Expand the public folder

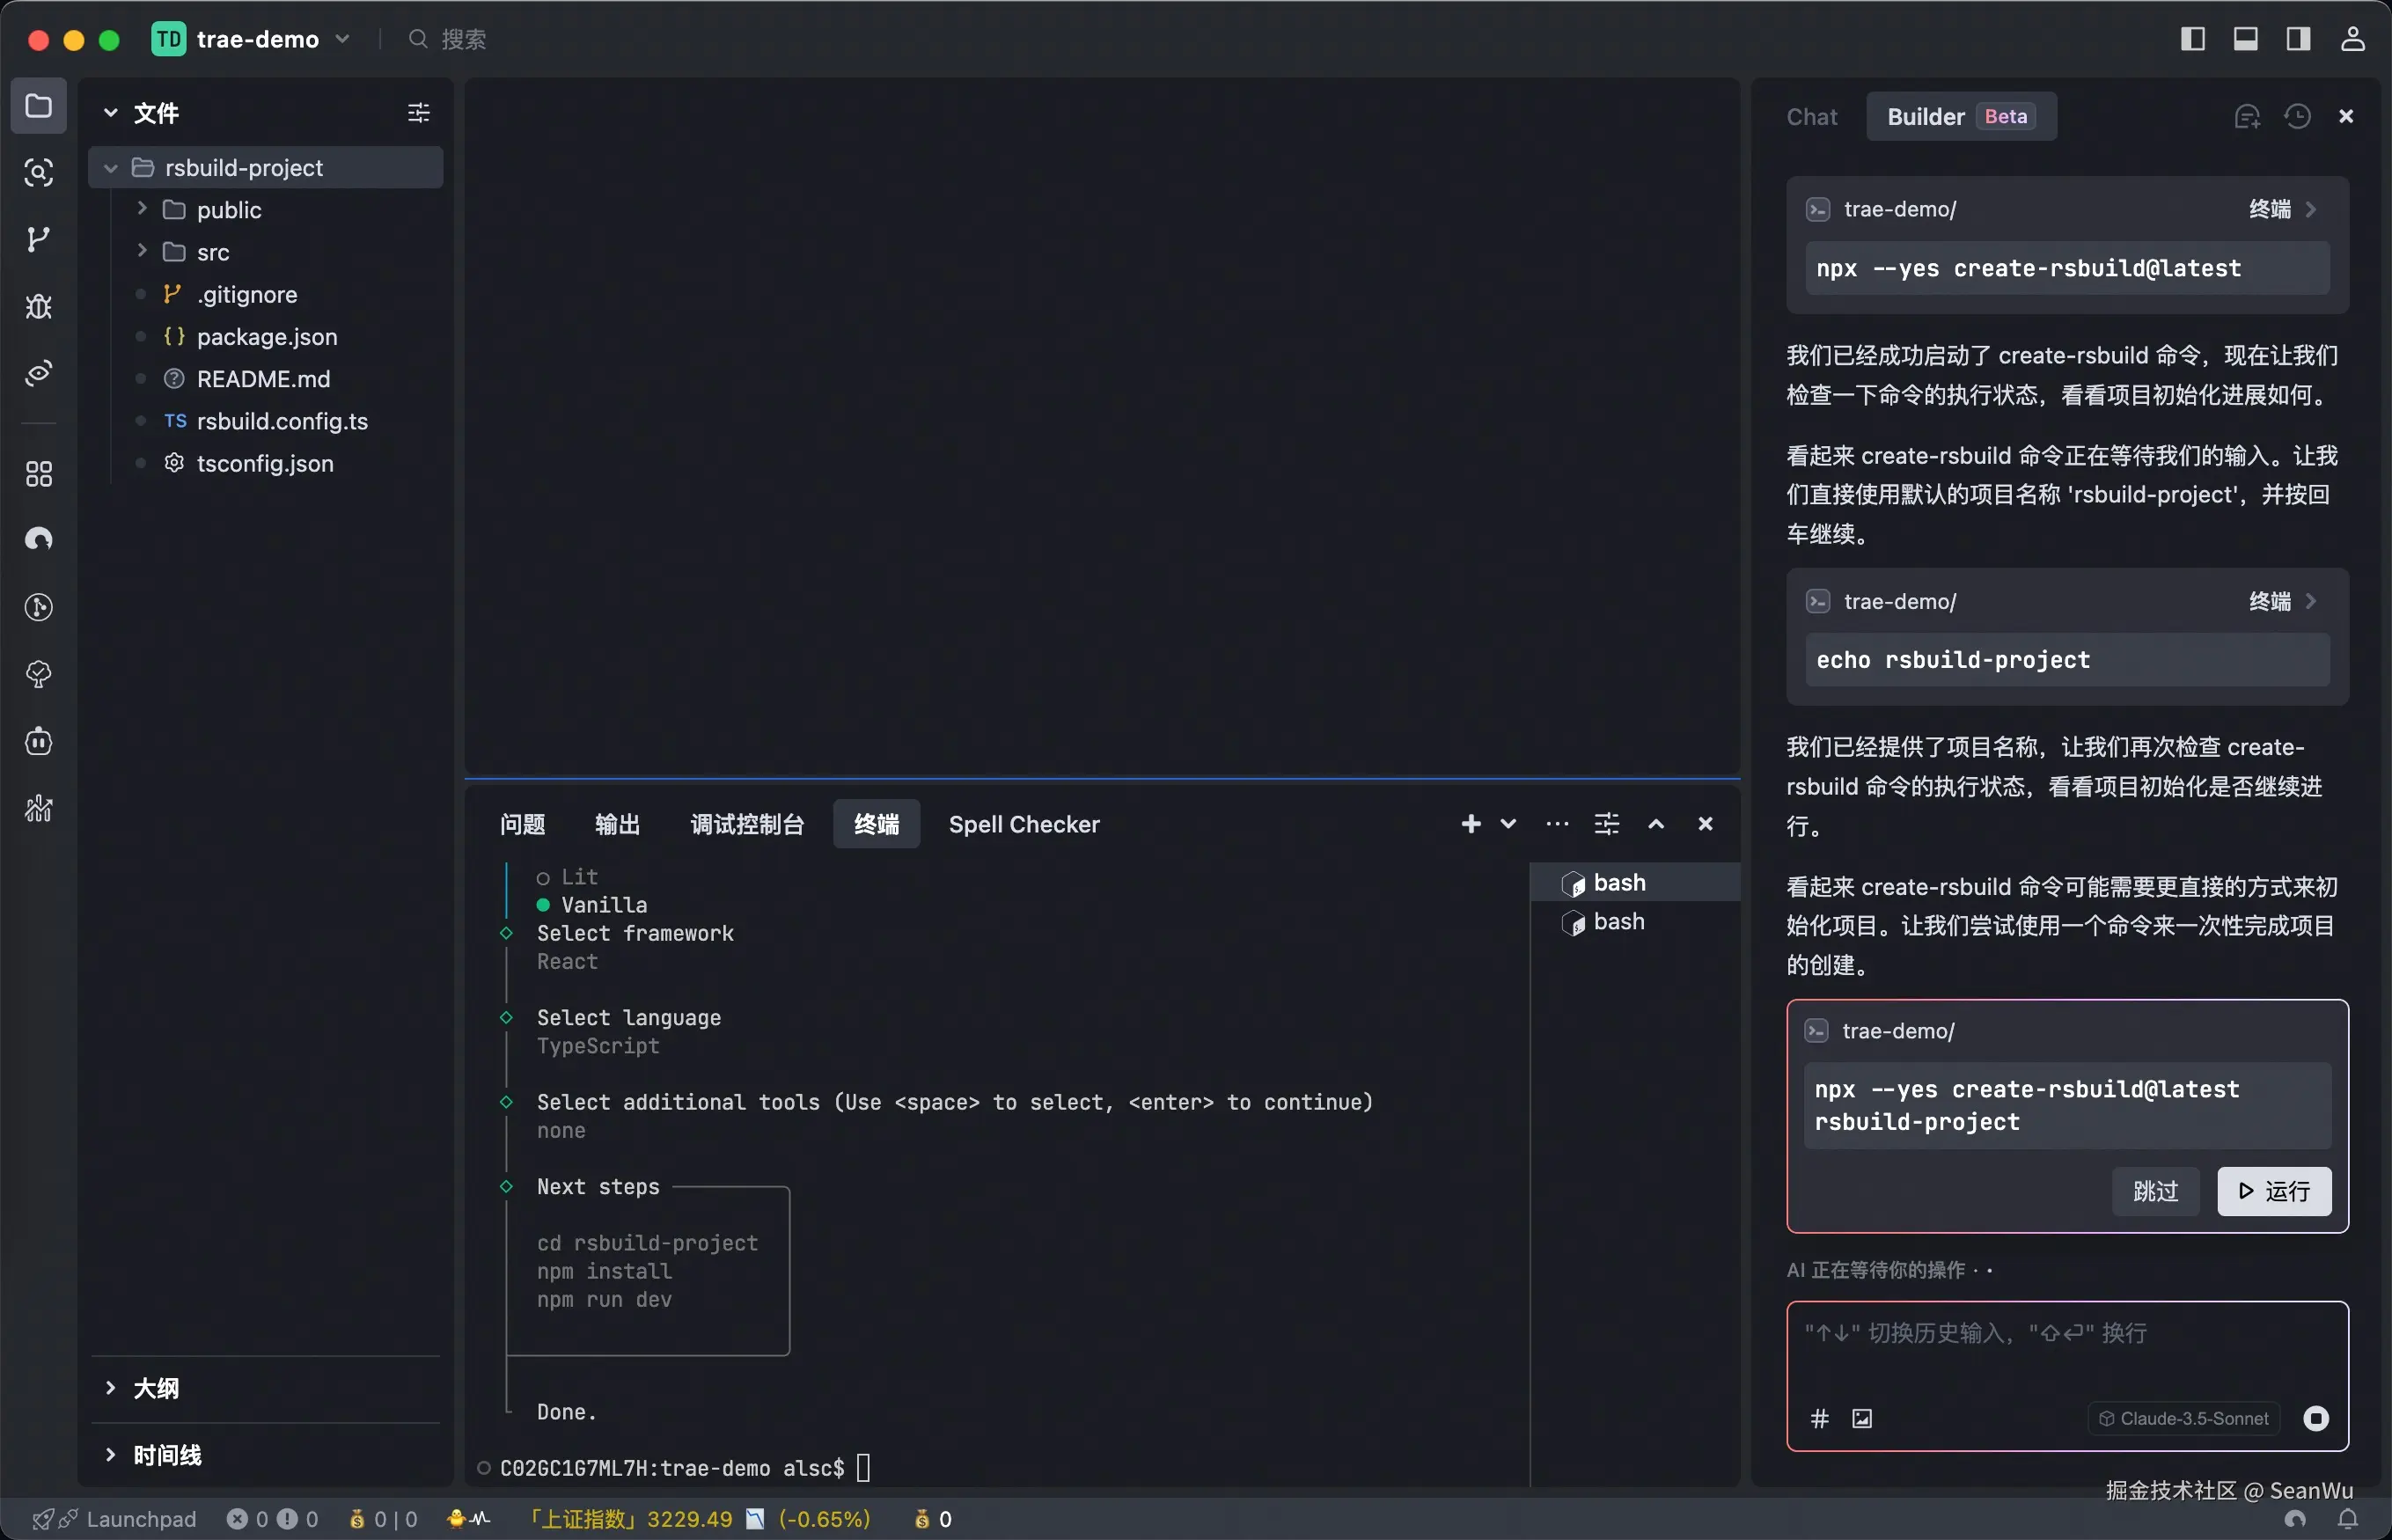[228, 210]
